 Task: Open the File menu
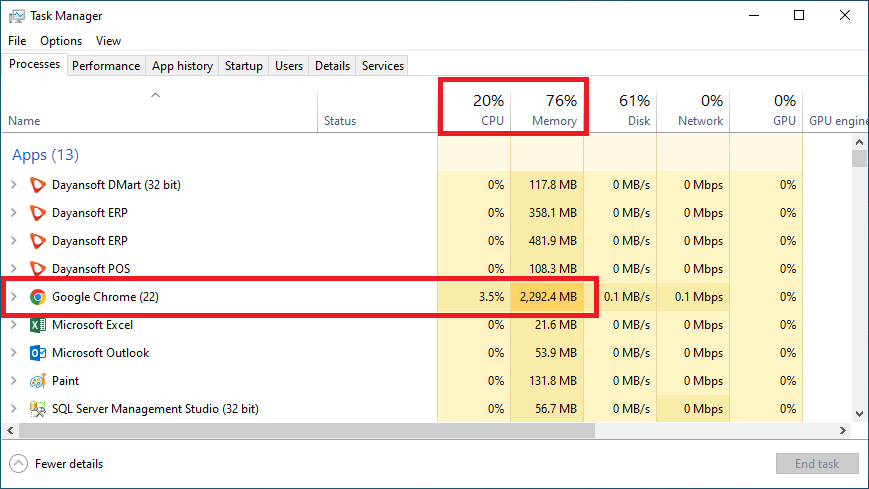coord(17,41)
